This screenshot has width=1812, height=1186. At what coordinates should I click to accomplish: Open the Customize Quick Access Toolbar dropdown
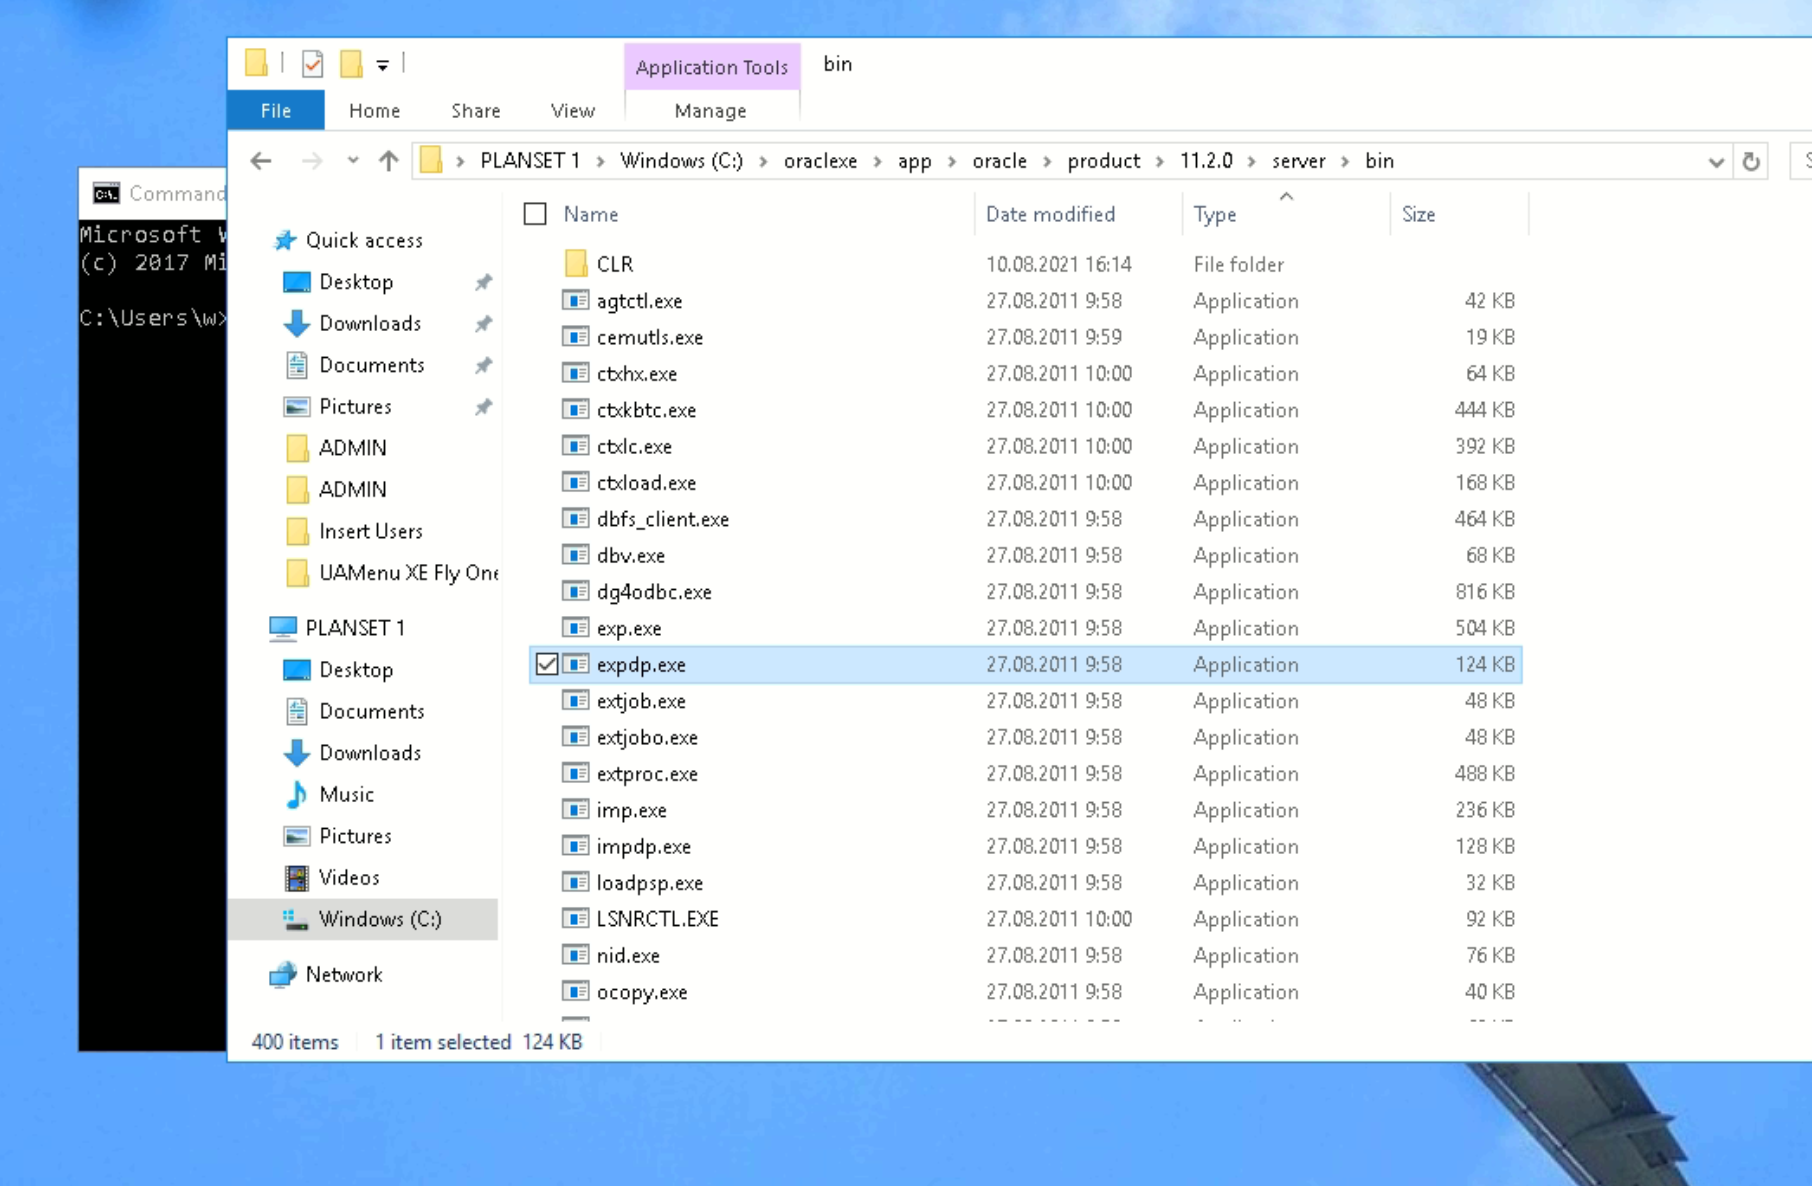[383, 66]
